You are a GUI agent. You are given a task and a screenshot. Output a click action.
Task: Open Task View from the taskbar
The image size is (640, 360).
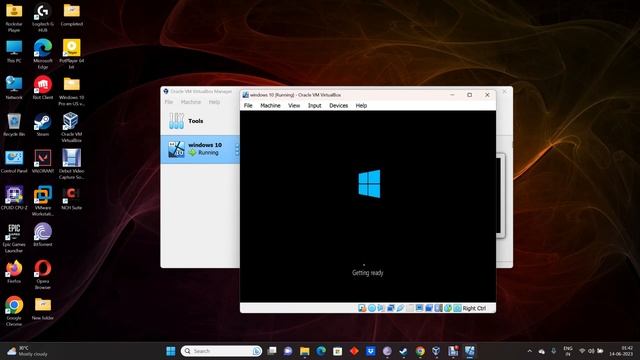[272, 351]
